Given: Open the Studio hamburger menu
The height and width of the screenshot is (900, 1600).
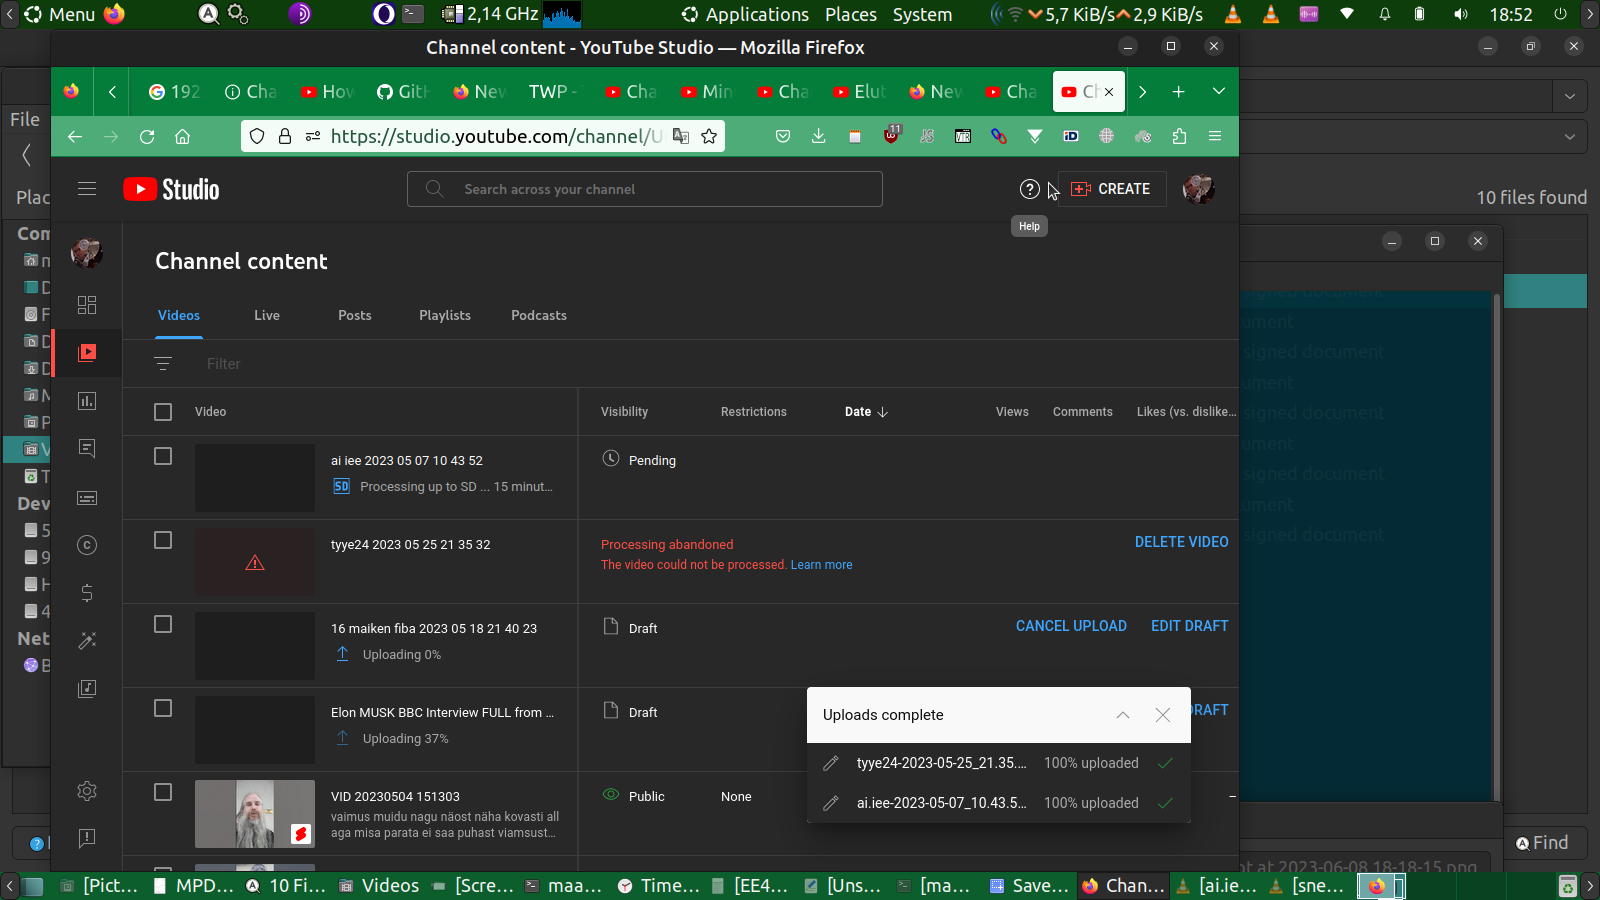Looking at the screenshot, I should 87,189.
